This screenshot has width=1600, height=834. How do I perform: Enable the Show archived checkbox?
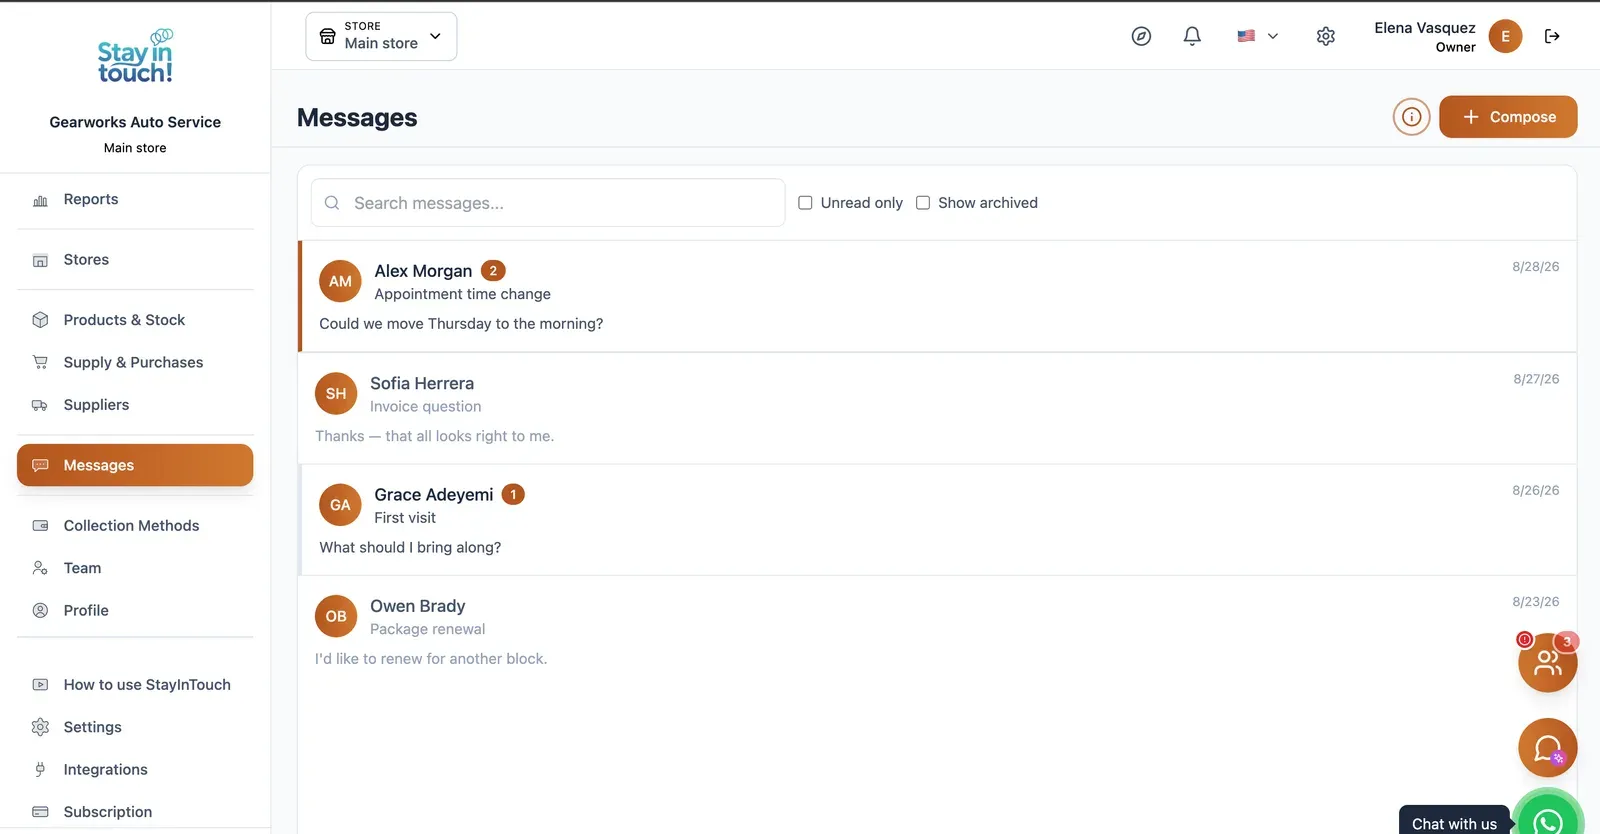(x=923, y=203)
